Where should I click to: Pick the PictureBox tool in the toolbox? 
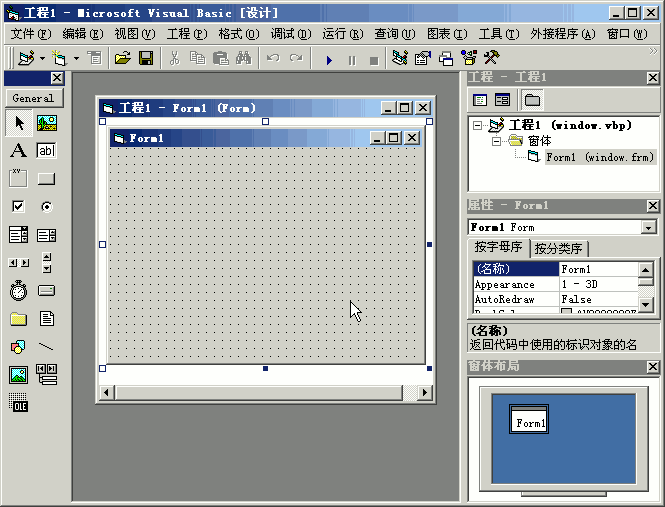point(46,123)
